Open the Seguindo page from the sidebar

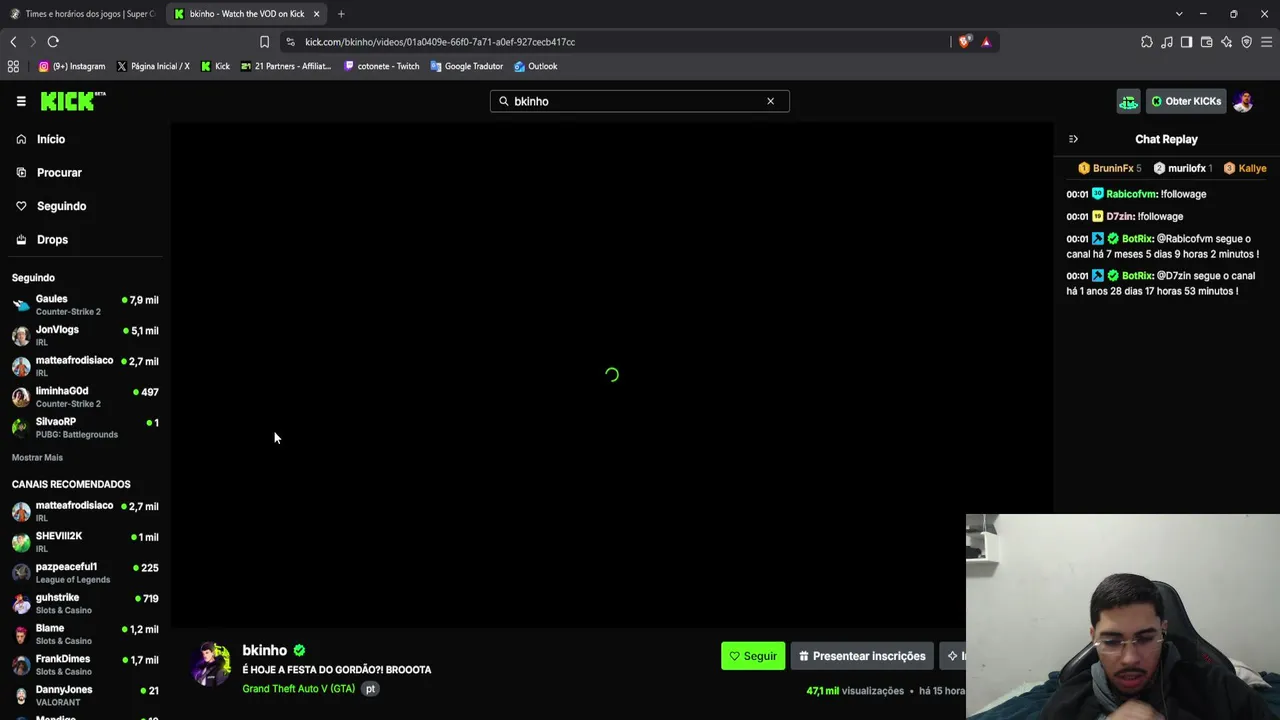(x=61, y=206)
